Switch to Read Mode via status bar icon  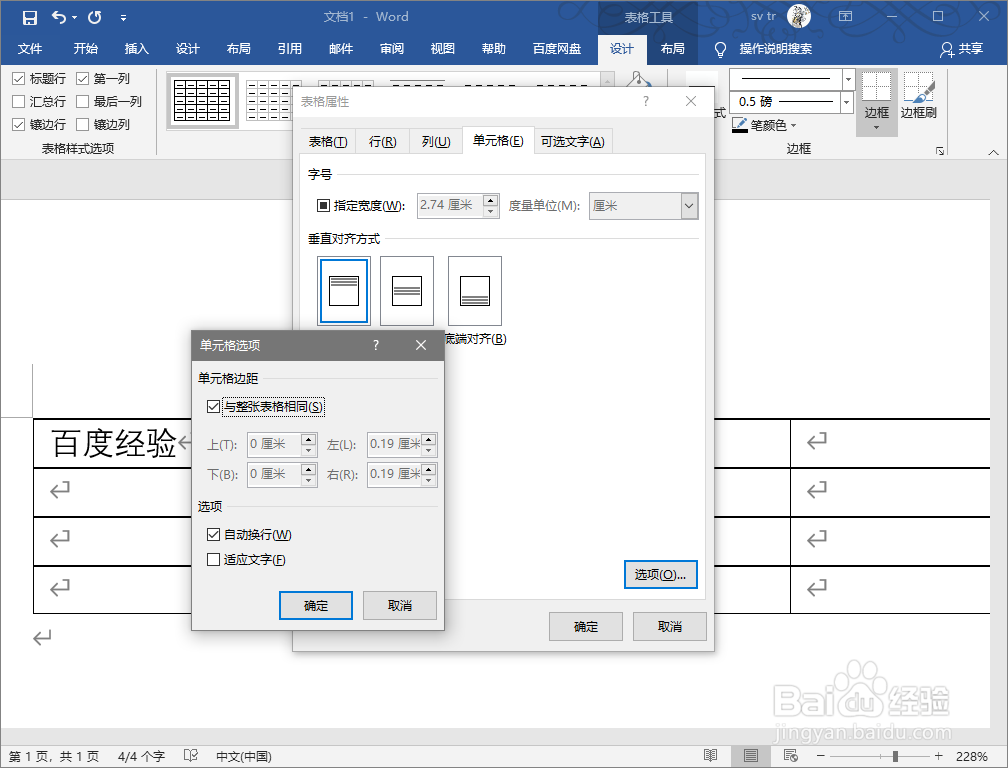711,756
